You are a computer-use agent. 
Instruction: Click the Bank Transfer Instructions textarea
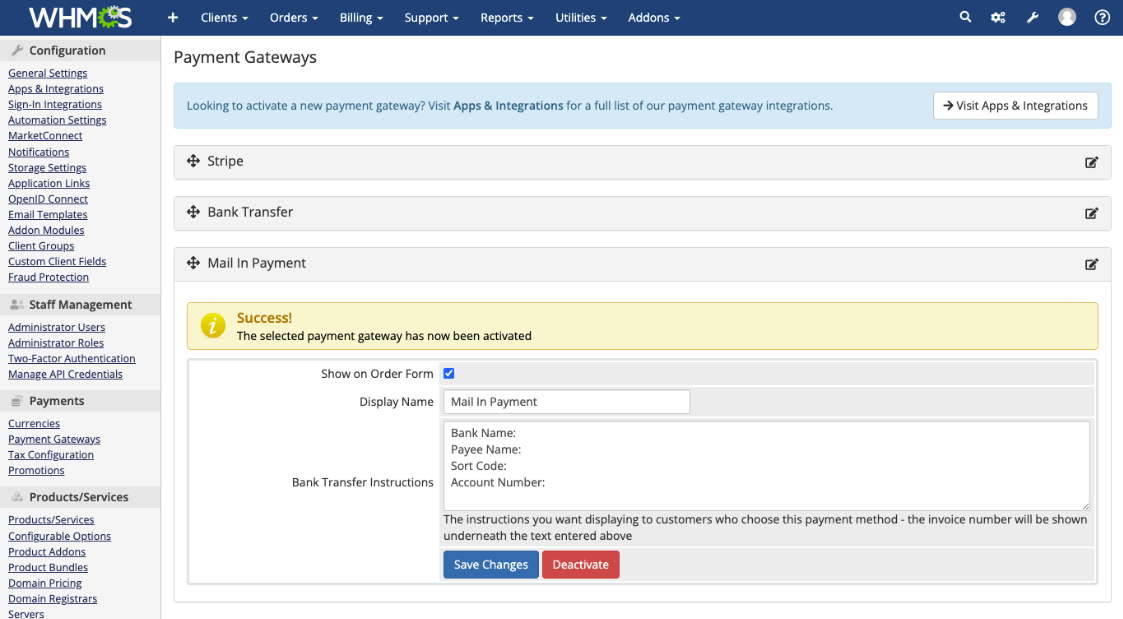[766, 466]
